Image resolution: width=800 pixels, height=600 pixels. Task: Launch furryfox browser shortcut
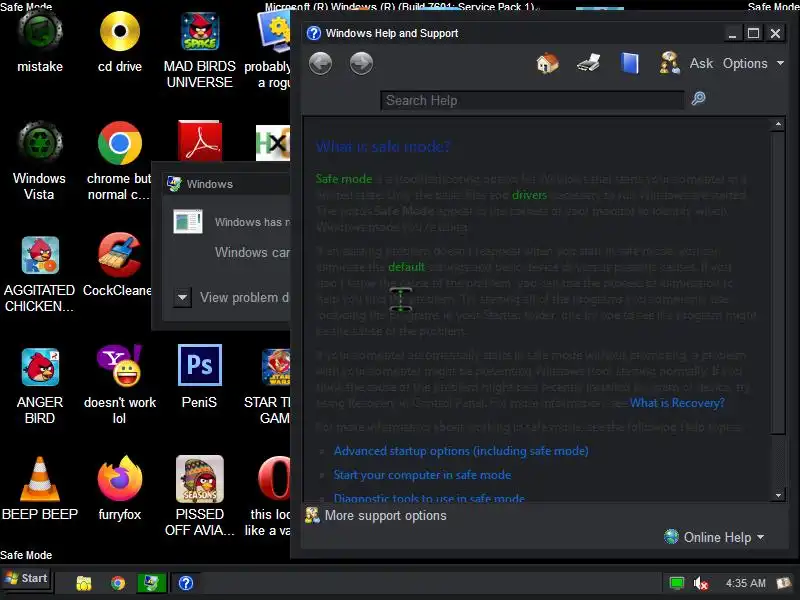pos(119,489)
